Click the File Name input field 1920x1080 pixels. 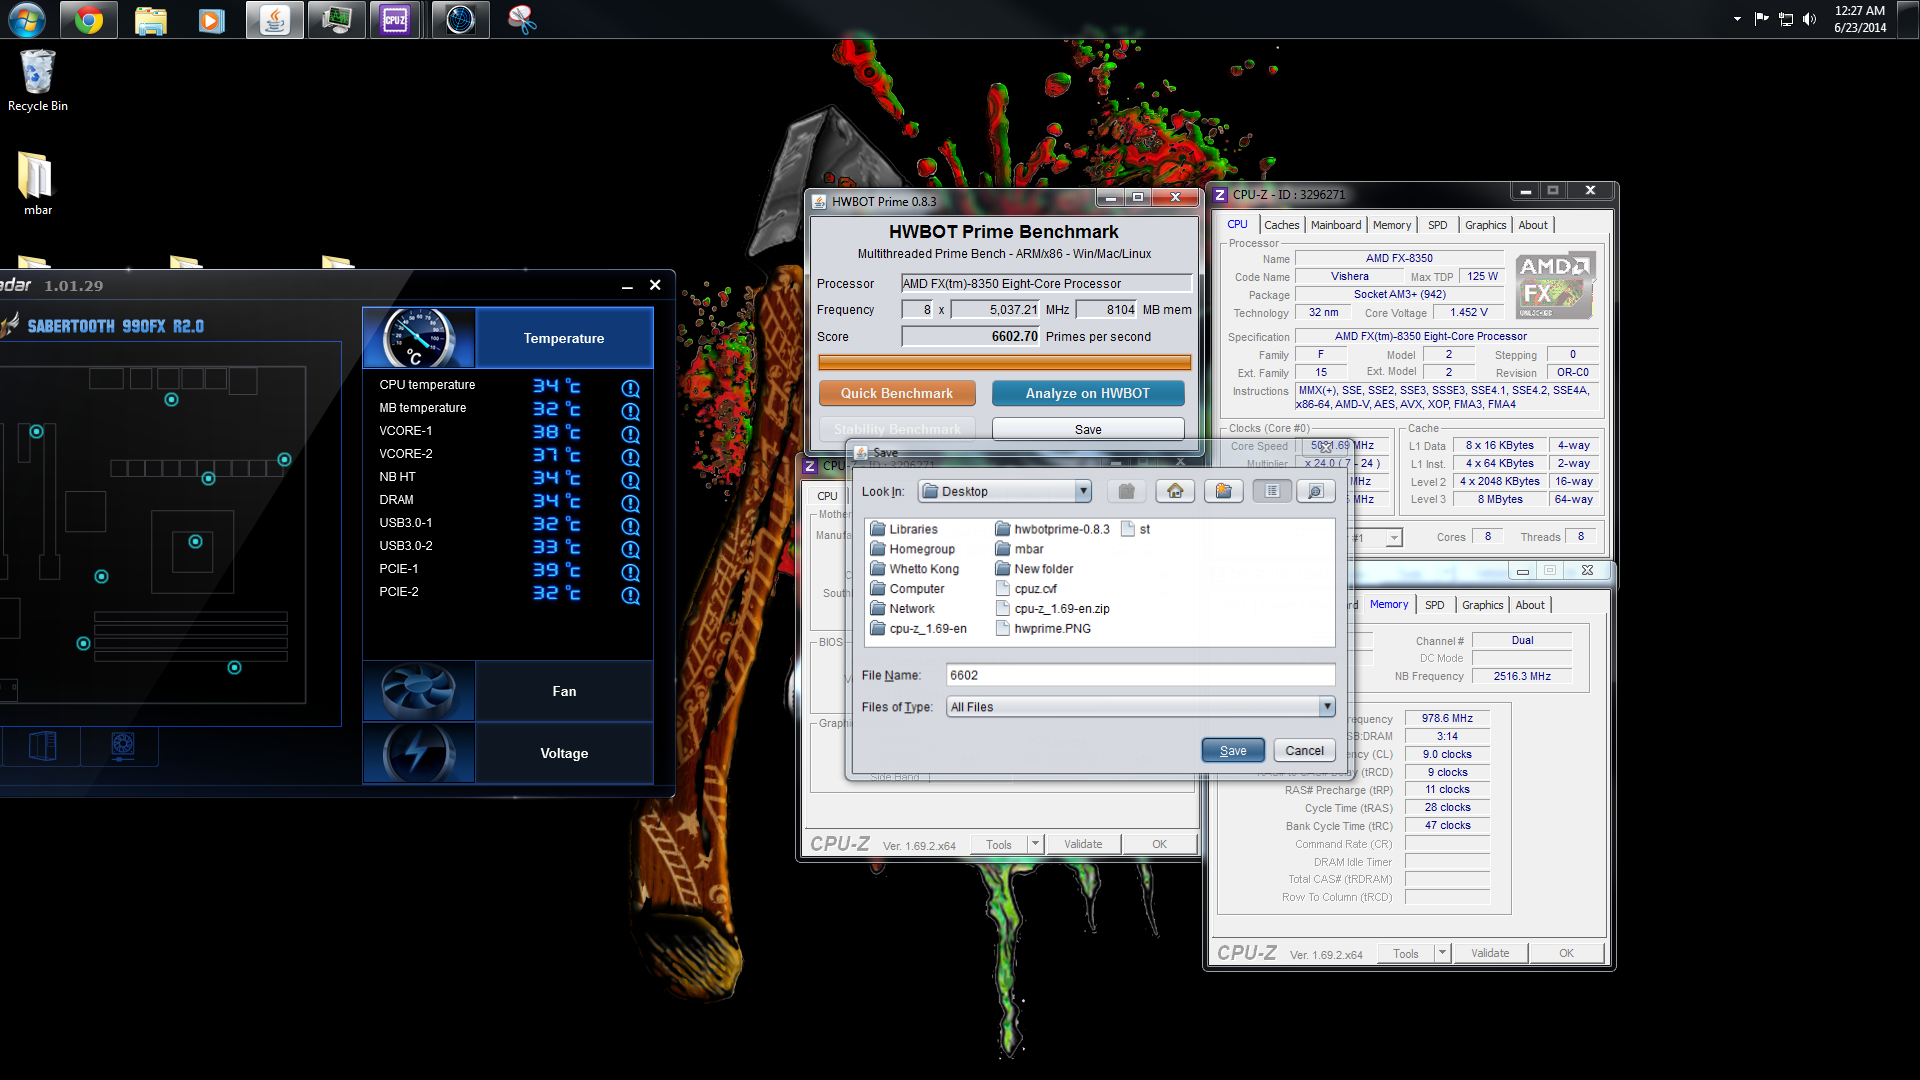[1140, 675]
